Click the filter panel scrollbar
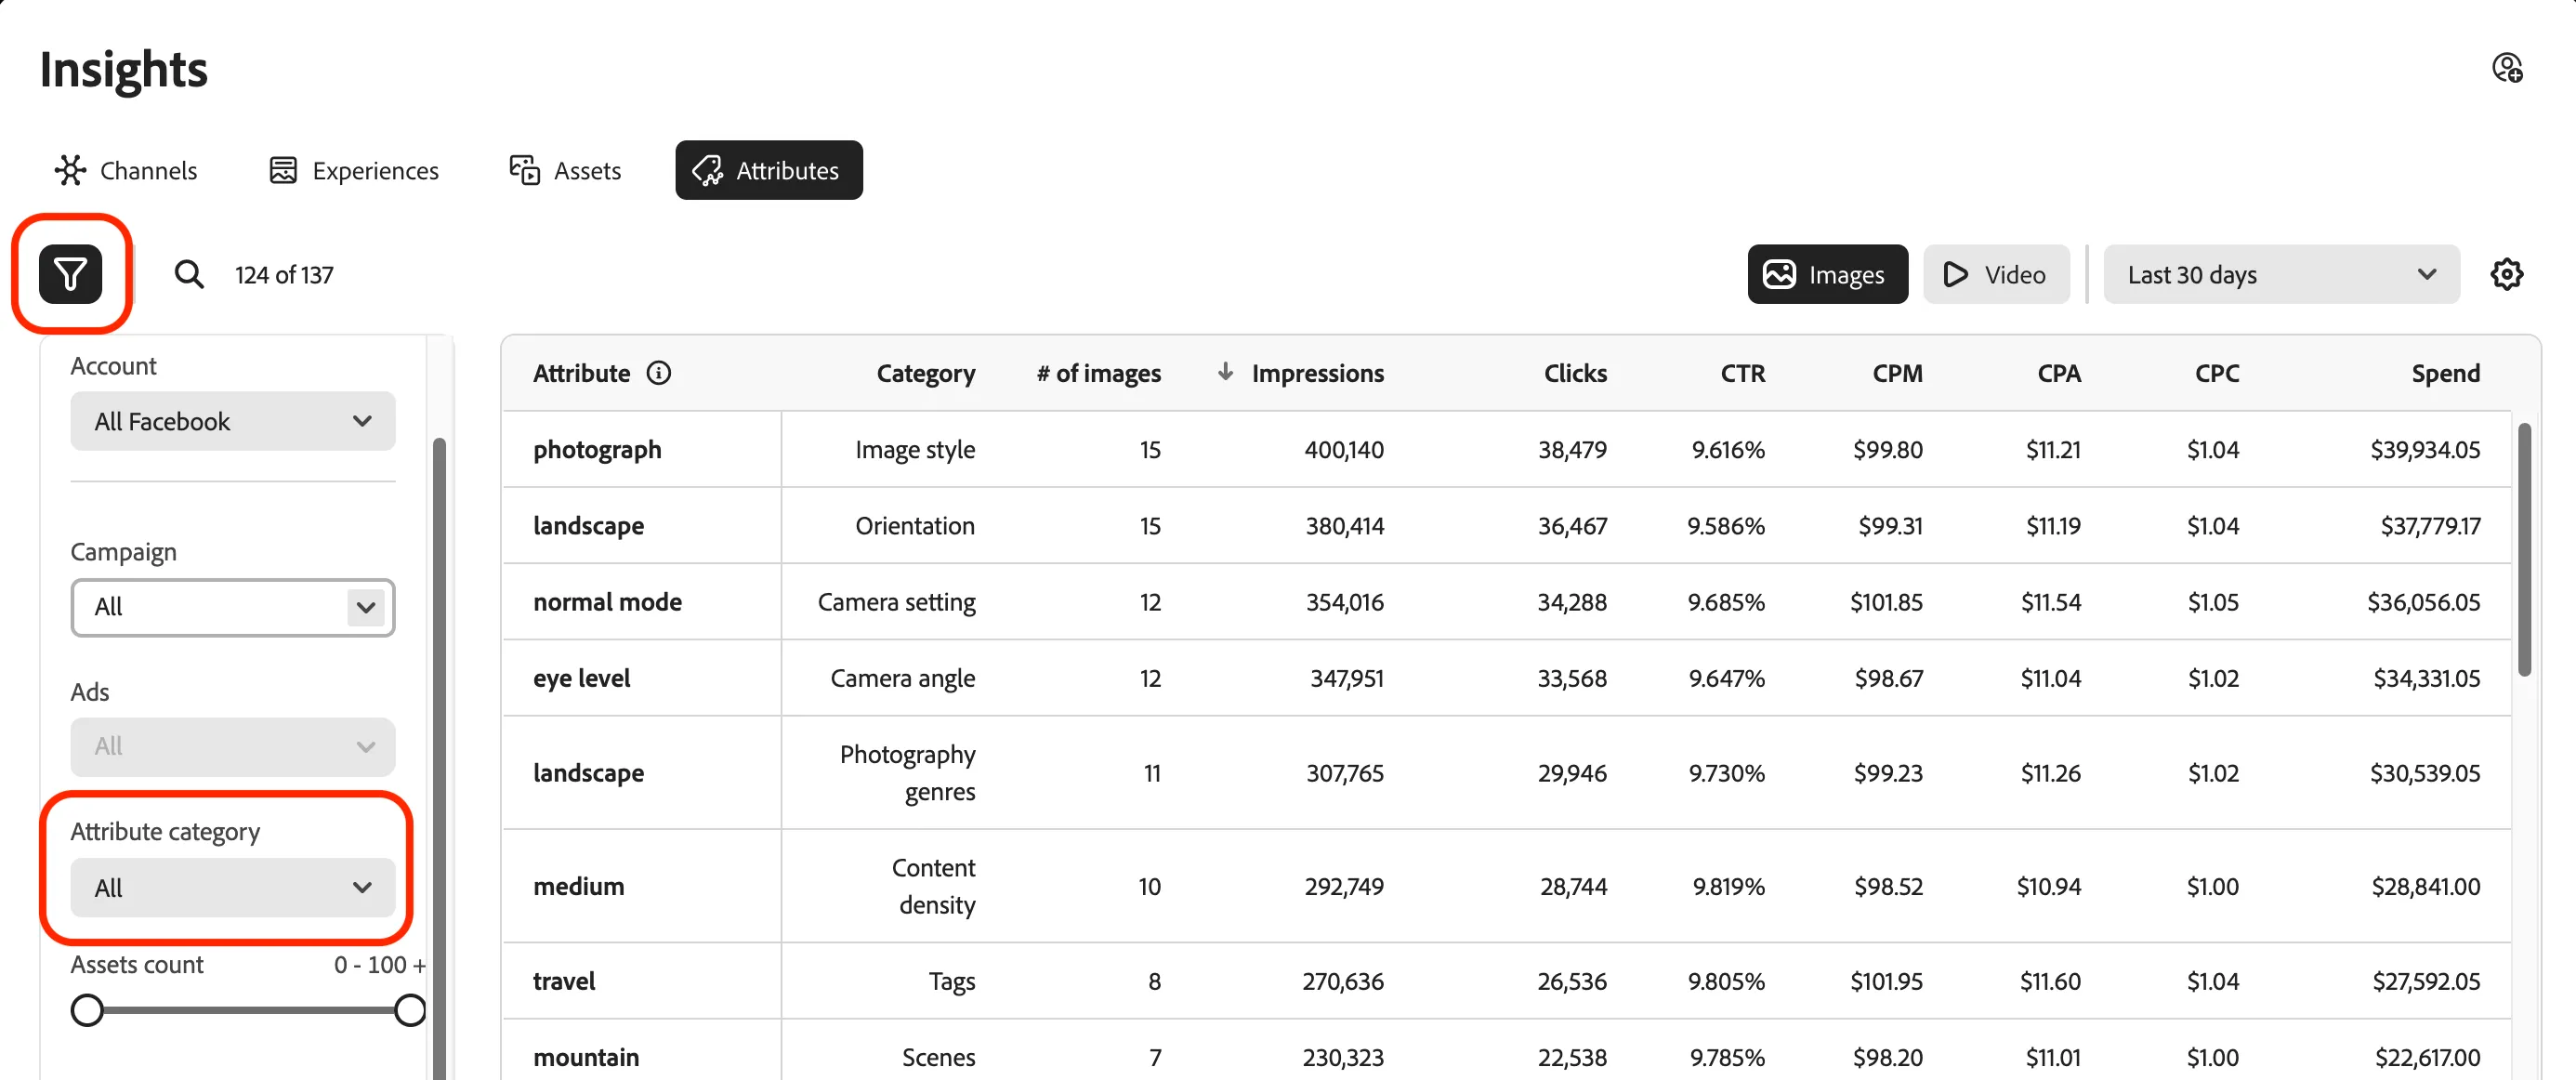 click(439, 758)
